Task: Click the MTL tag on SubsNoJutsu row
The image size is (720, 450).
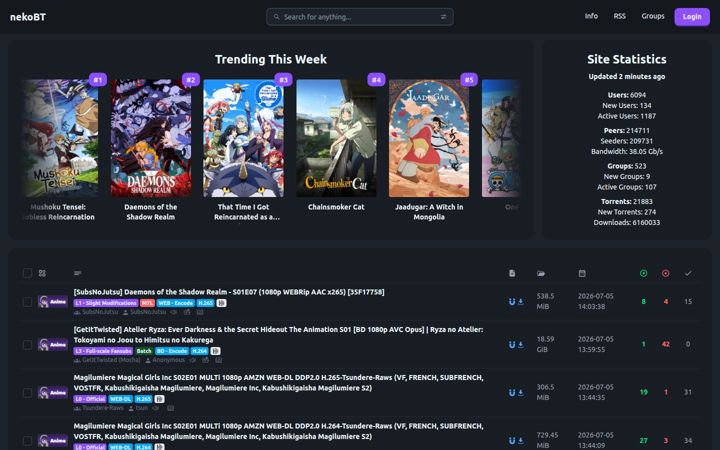Action: pyautogui.click(x=147, y=303)
